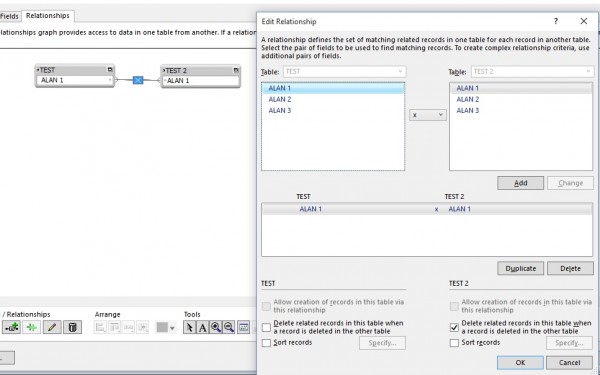Viewport: 600px width, 375px height.
Task: Click the pencil Edit icon
Action: [x=52, y=328]
